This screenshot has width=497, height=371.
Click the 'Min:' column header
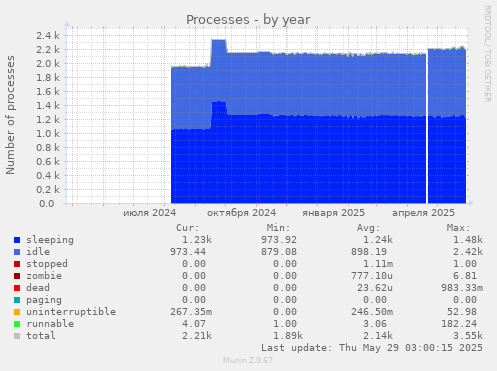tap(278, 228)
